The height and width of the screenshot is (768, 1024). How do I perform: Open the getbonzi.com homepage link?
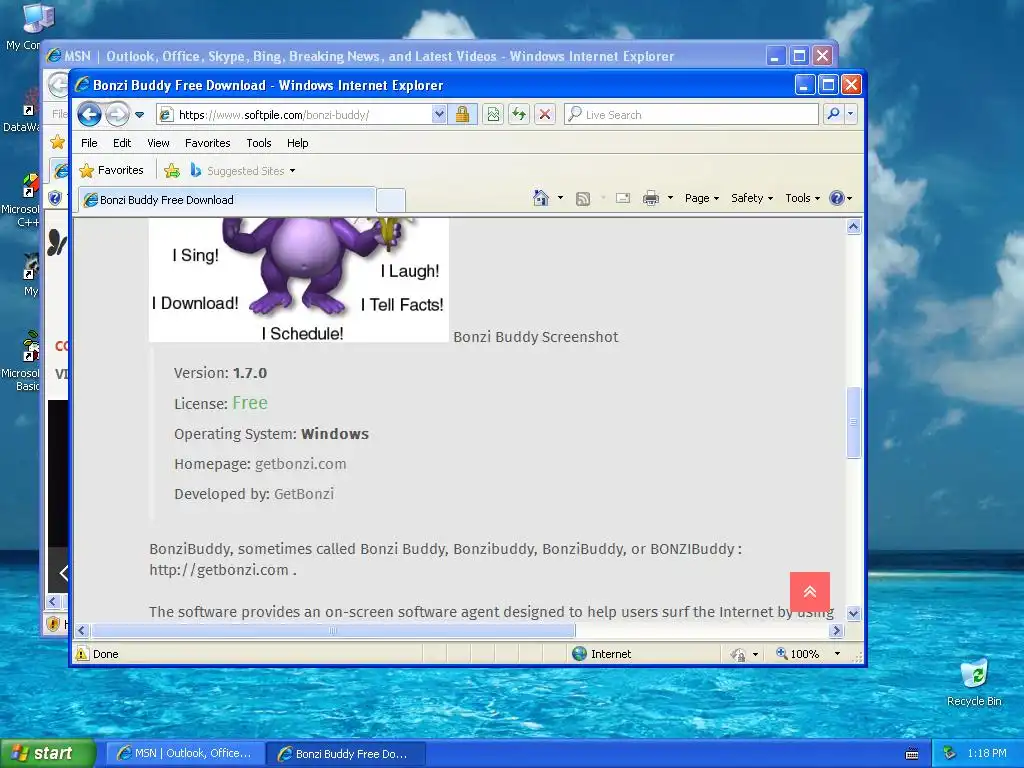tap(300, 464)
